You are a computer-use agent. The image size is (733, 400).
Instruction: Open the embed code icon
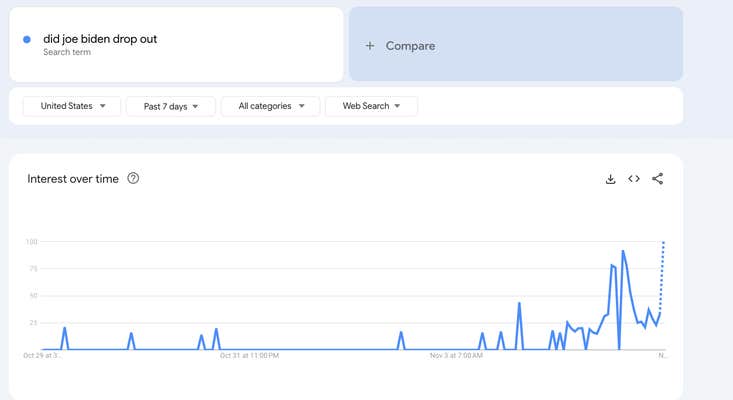point(634,179)
